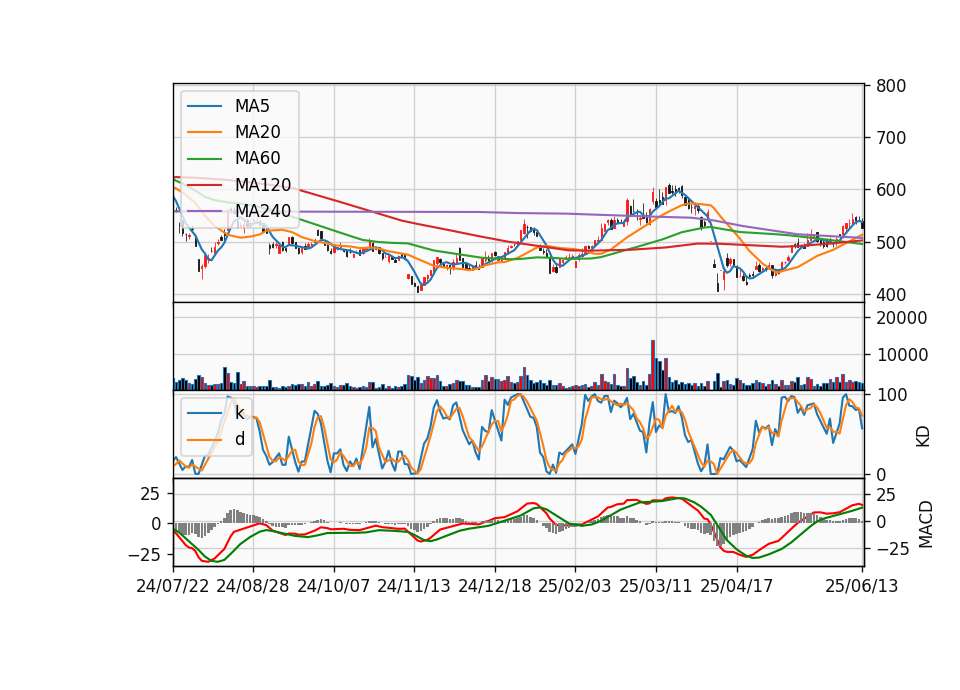This screenshot has width=960, height=690.
Task: Click the 25/02/03 date axis label
Action: pos(575,586)
